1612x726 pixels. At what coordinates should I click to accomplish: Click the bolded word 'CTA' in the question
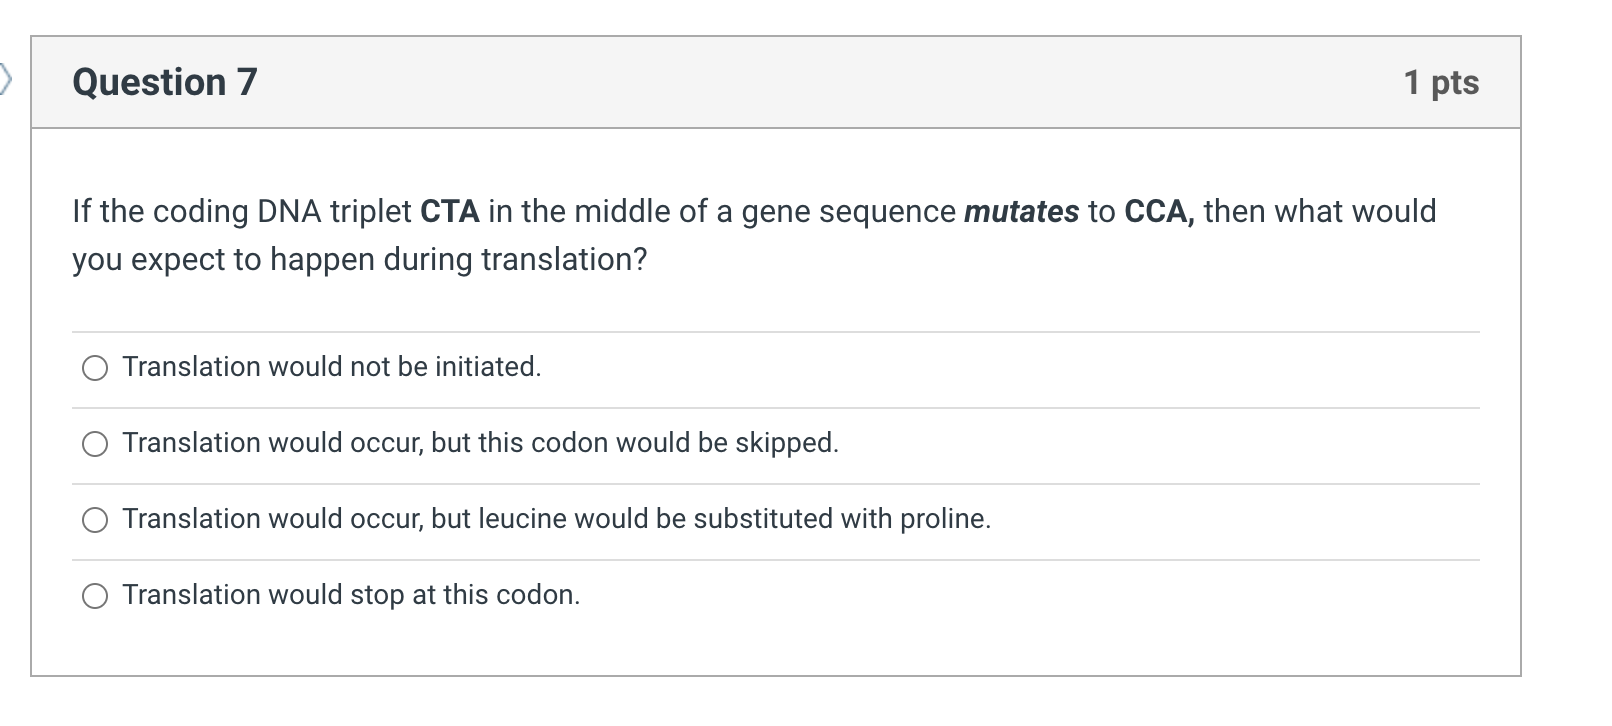click(449, 211)
